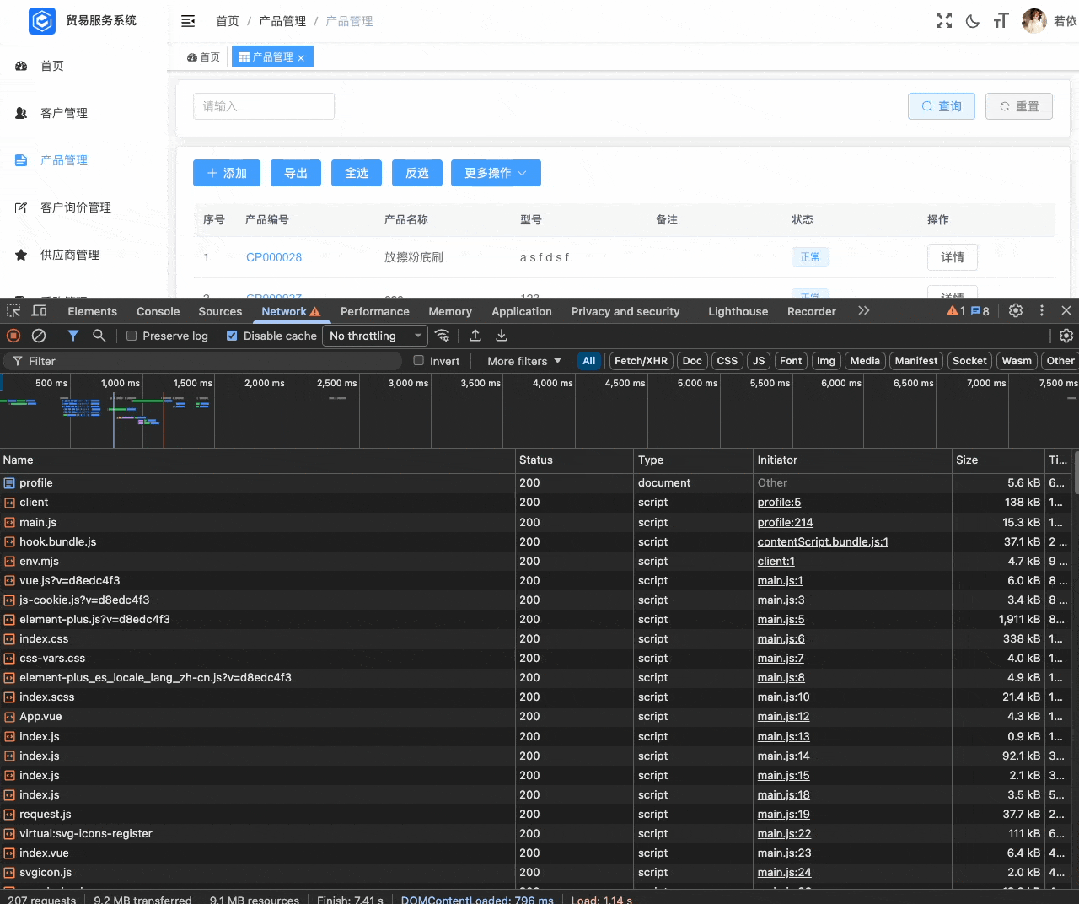Stop recording network log

pyautogui.click(x=14, y=336)
